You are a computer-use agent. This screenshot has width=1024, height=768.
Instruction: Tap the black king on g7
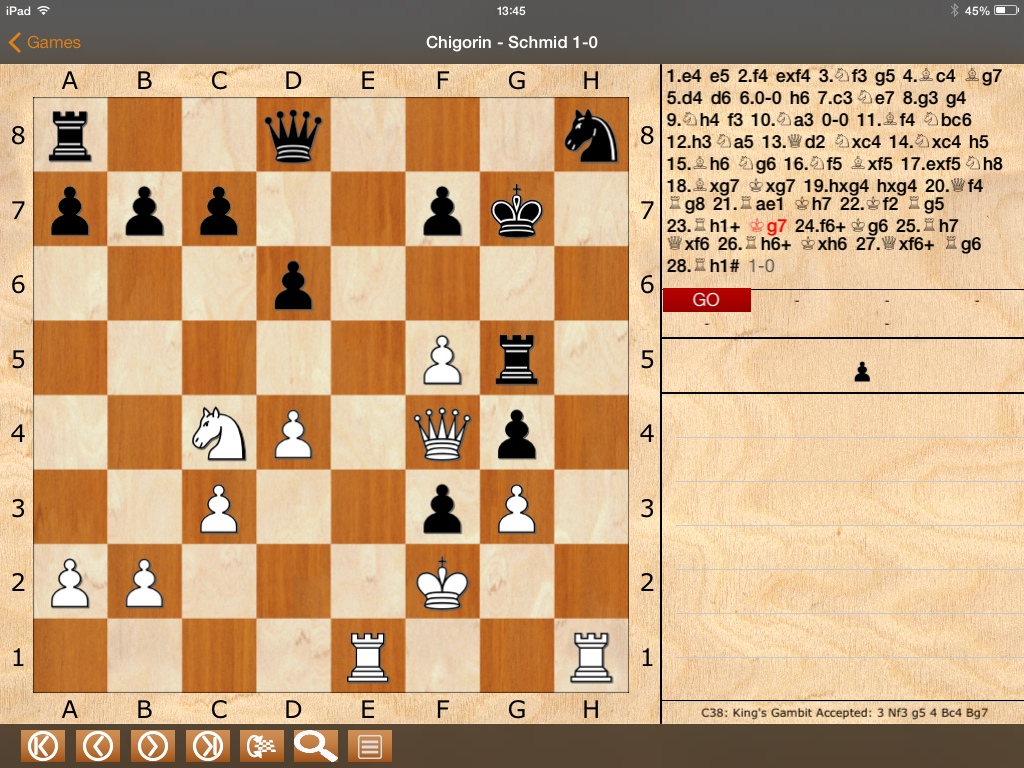click(x=517, y=210)
